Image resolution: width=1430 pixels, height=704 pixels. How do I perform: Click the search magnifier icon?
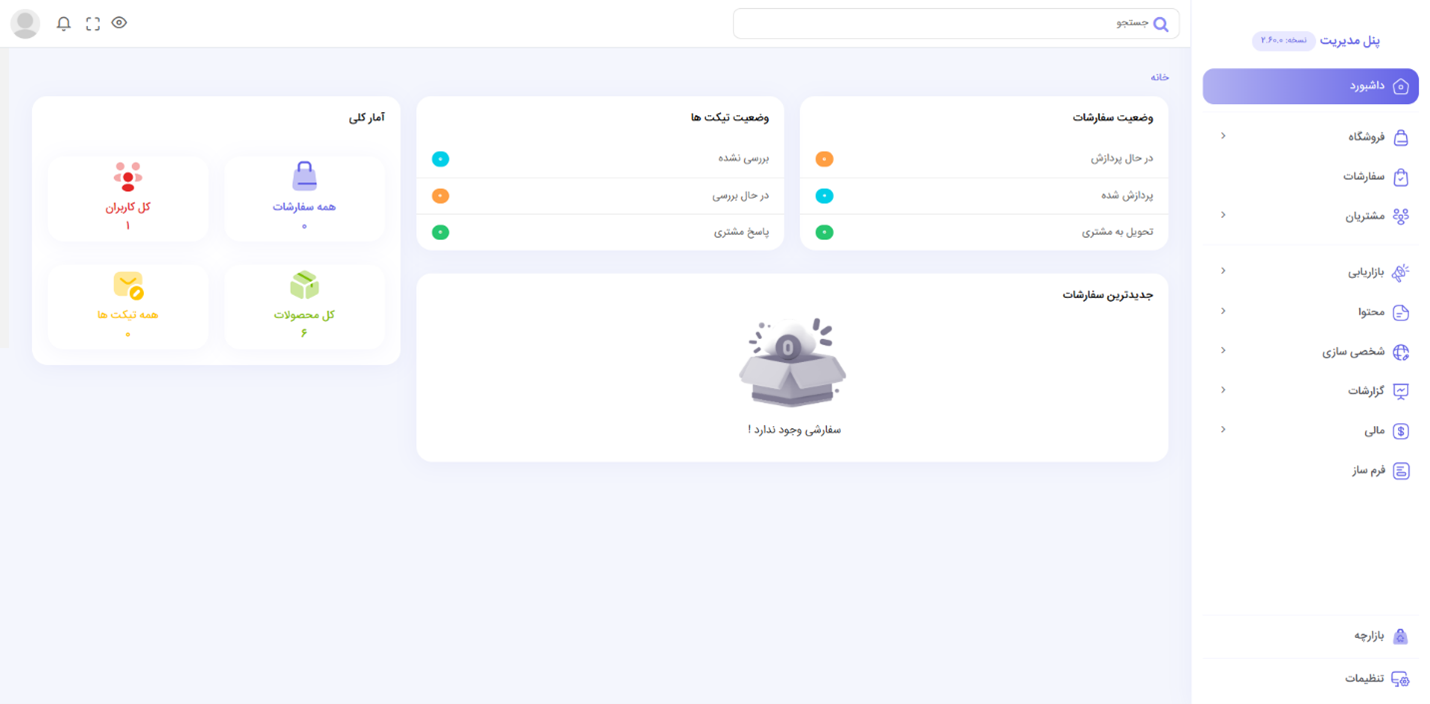click(x=1160, y=24)
